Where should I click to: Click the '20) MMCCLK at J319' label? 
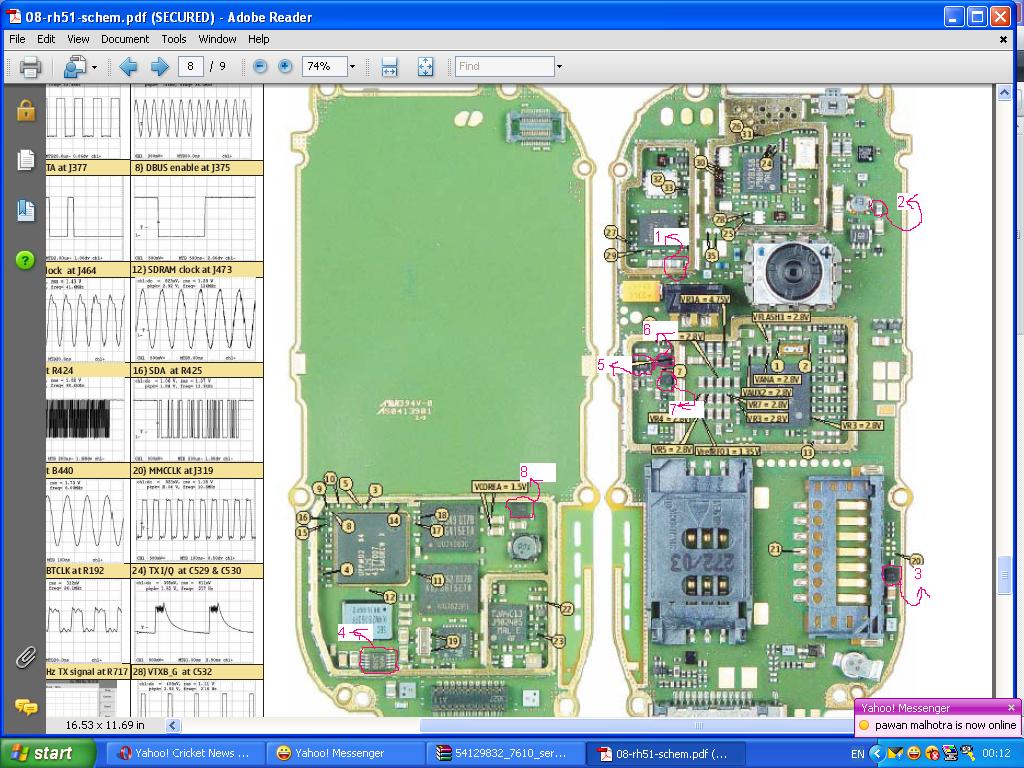[x=173, y=470]
